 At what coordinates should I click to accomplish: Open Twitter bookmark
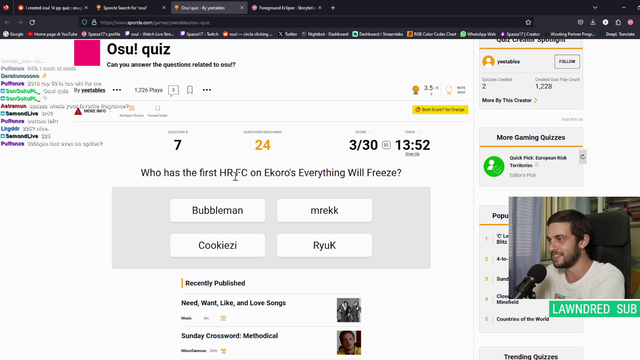pyautogui.click(x=288, y=34)
